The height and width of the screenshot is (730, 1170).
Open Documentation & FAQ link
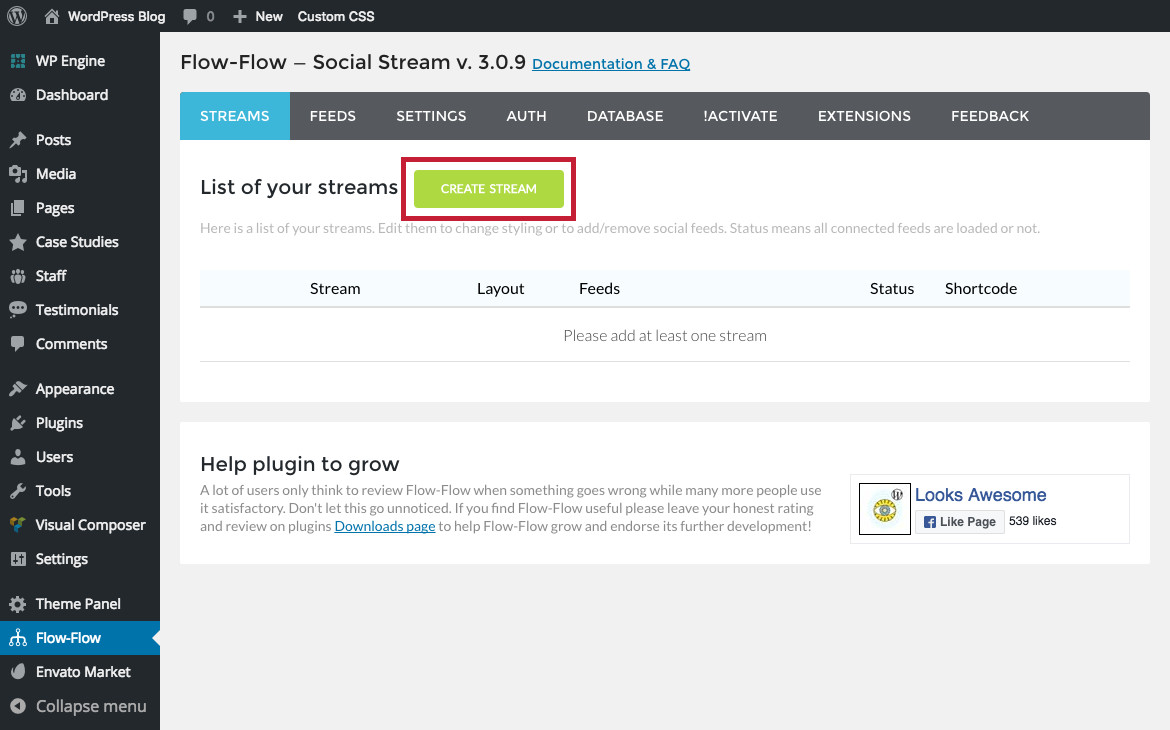click(611, 64)
